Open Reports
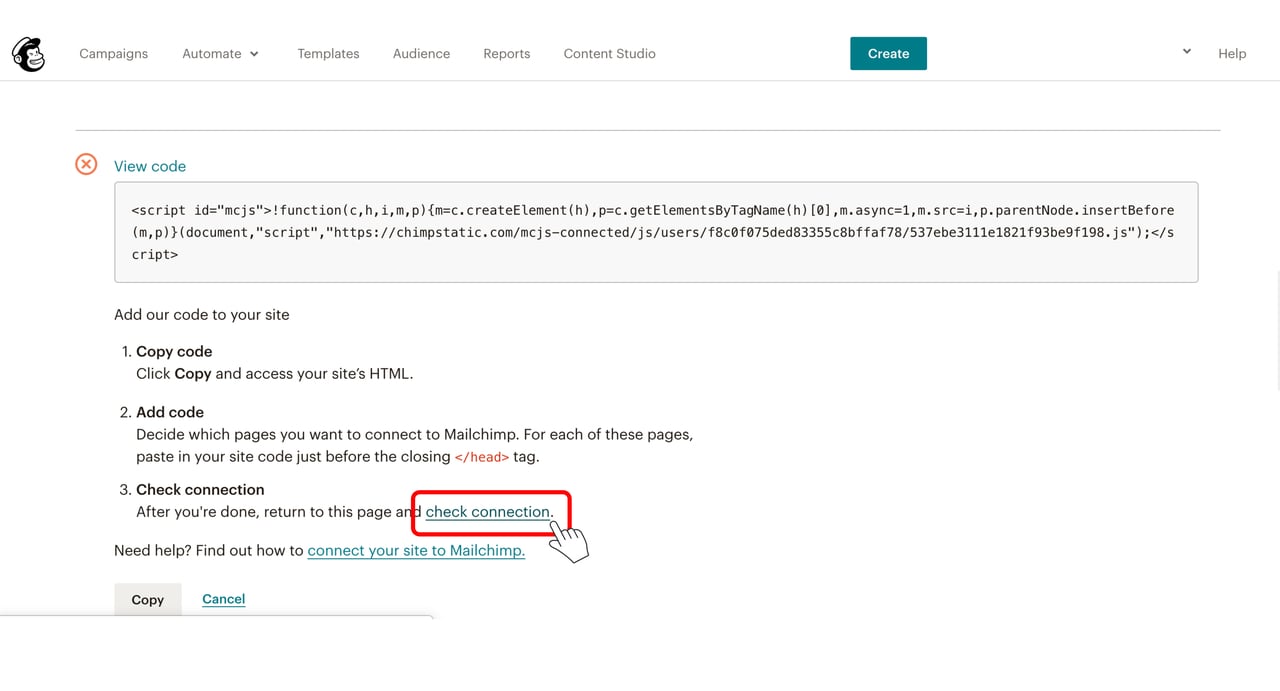This screenshot has width=1280, height=691. [507, 54]
